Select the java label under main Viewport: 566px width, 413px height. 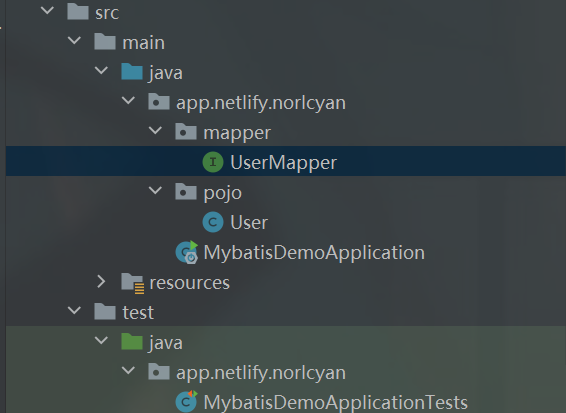tap(166, 73)
